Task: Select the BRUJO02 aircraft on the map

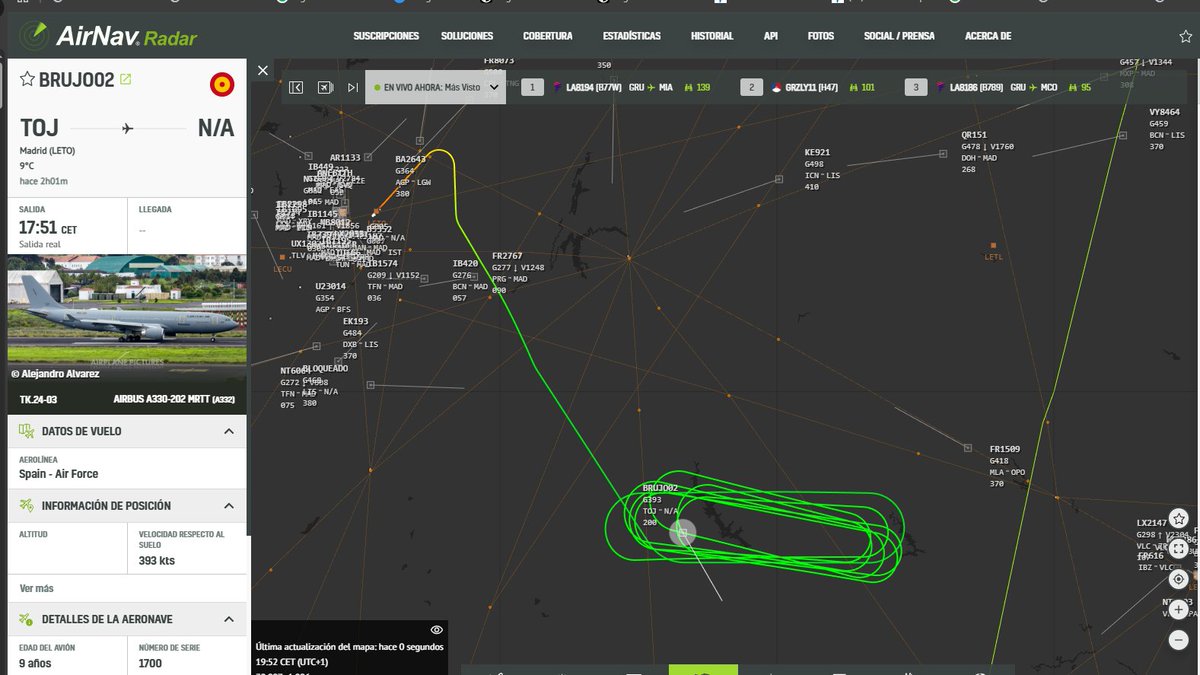Action: pos(681,532)
